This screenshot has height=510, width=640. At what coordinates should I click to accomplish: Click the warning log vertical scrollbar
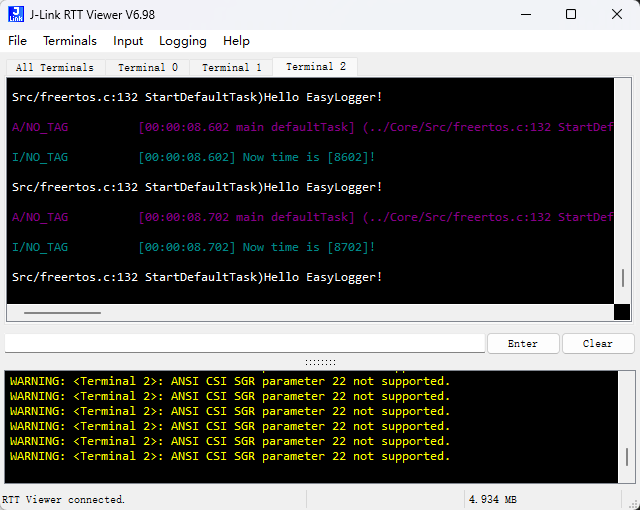point(627,455)
